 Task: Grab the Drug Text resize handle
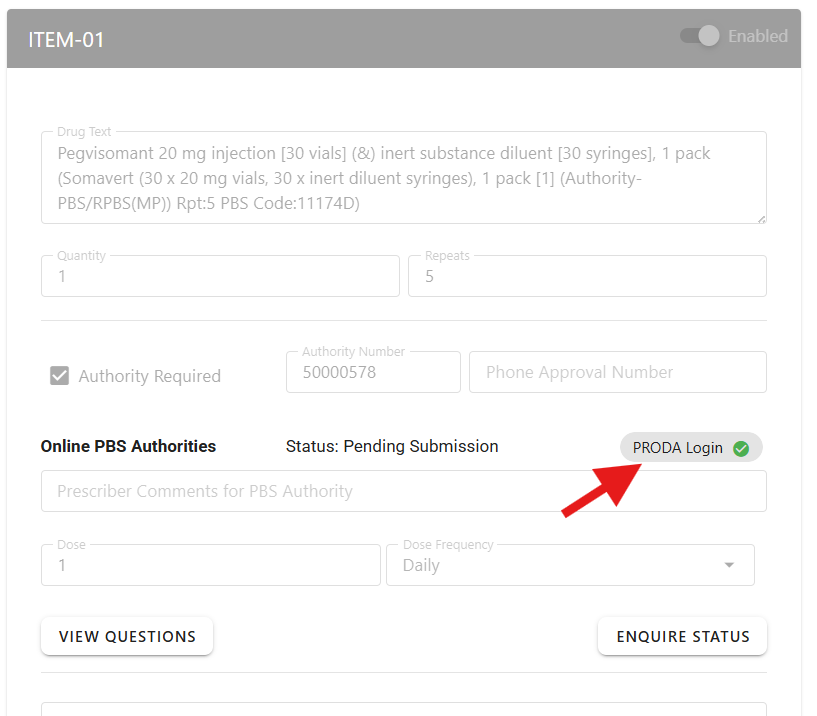click(761, 218)
